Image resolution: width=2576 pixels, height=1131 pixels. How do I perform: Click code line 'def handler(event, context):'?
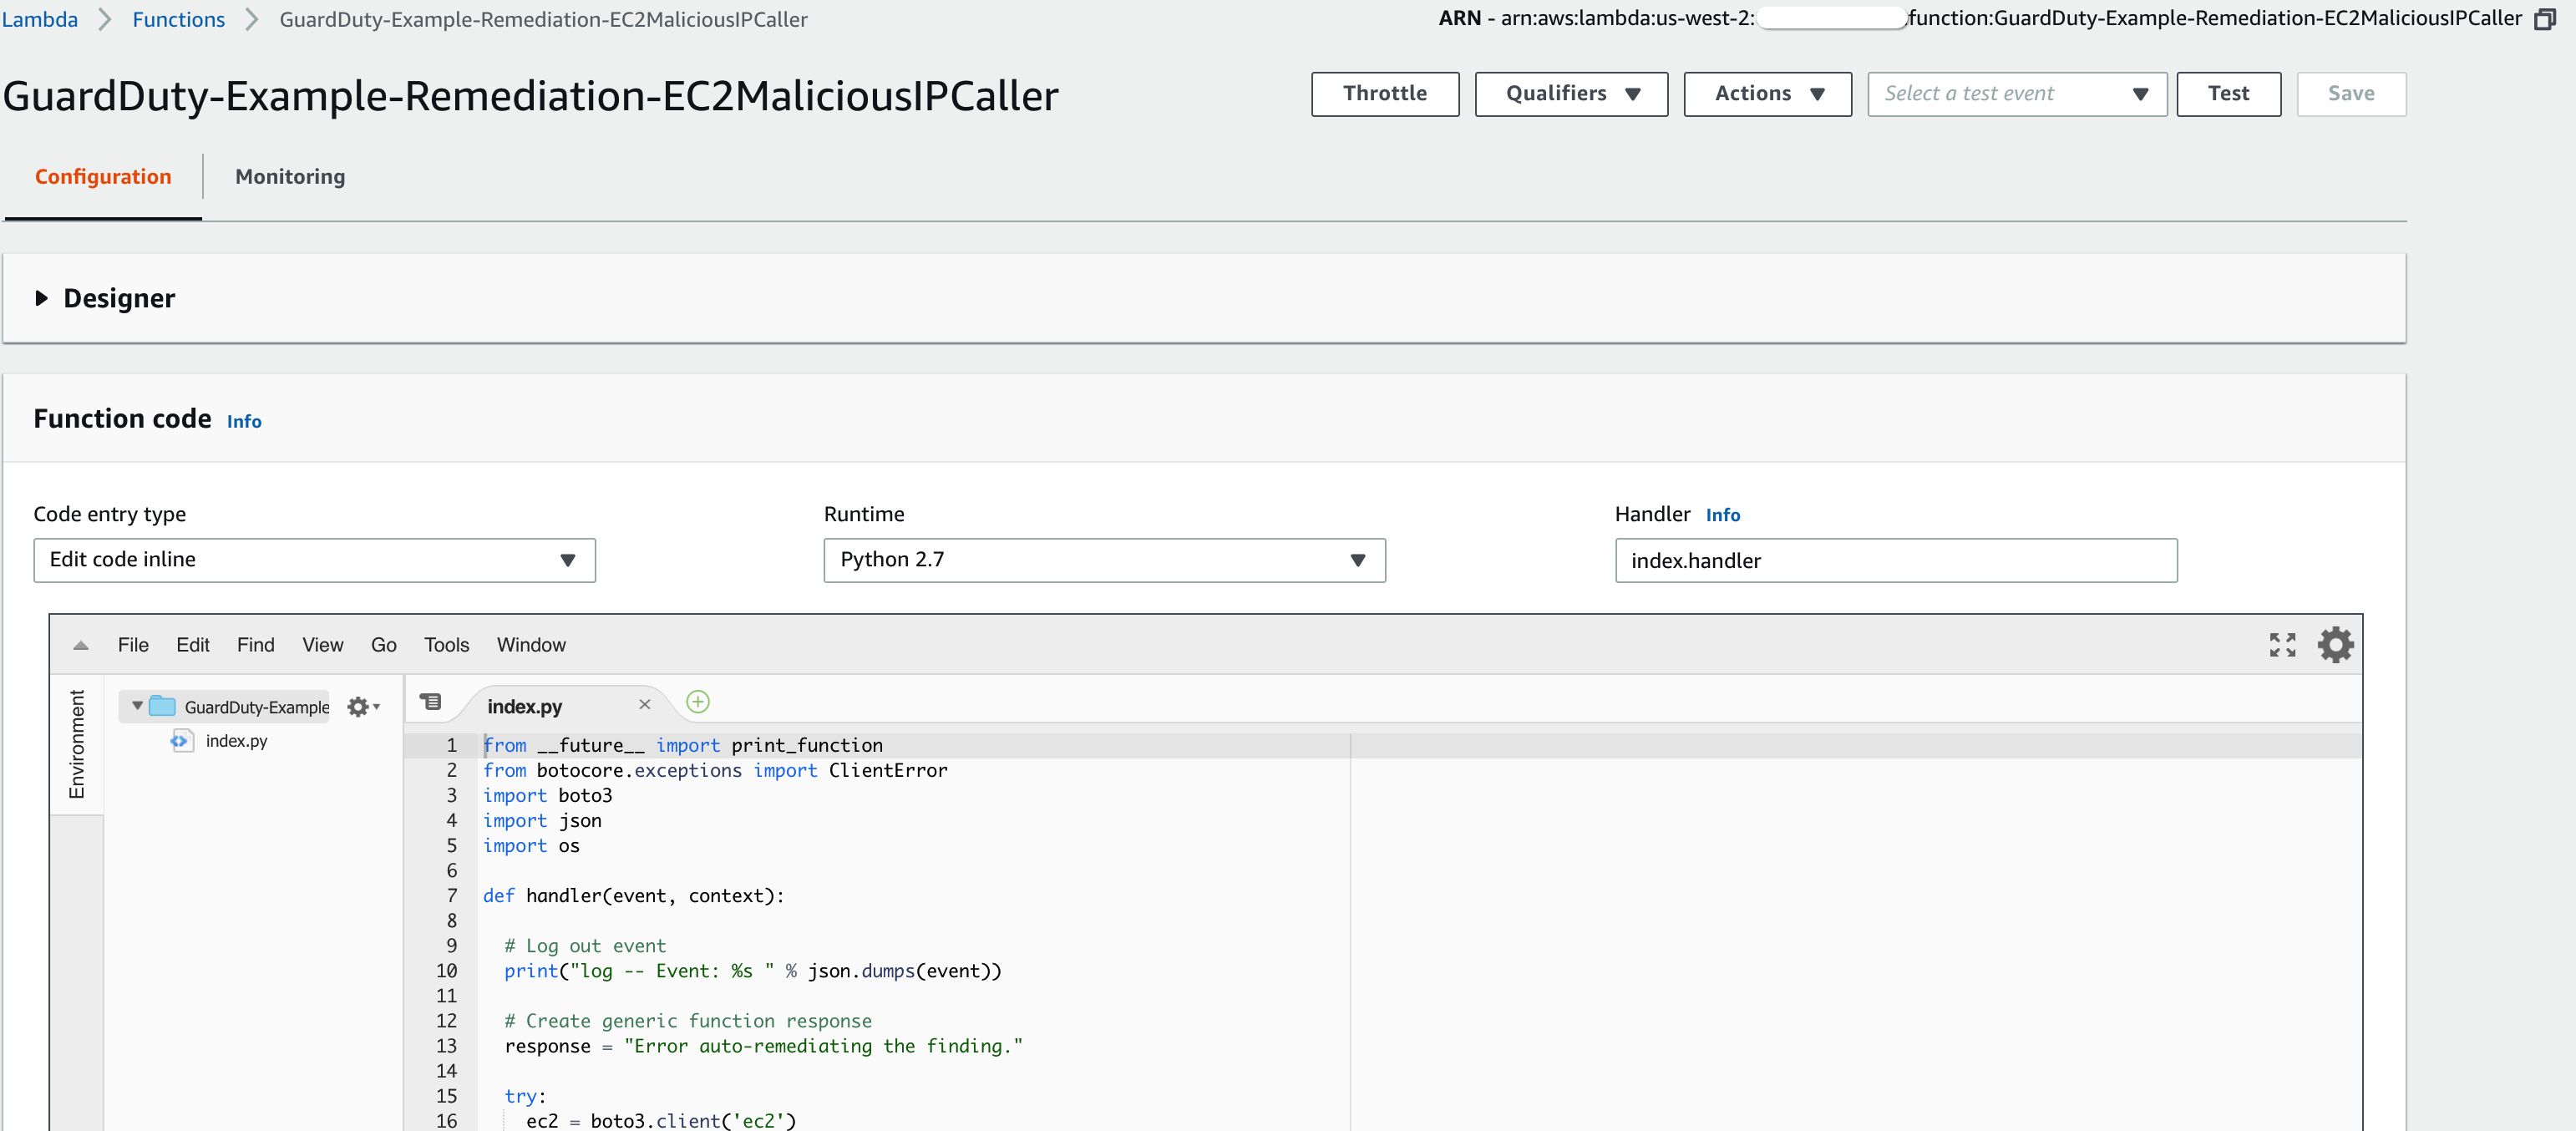pos(634,896)
